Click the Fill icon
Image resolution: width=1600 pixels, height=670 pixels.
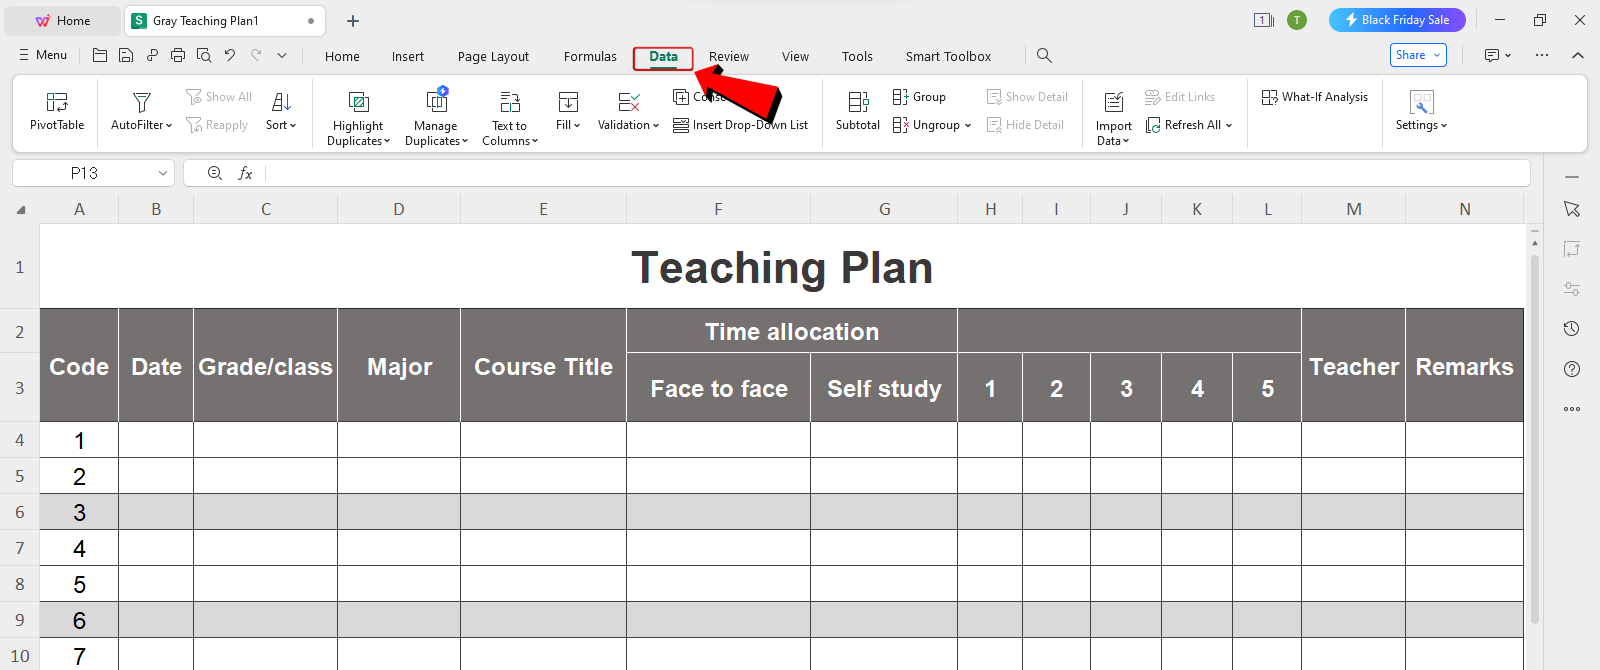pyautogui.click(x=568, y=102)
